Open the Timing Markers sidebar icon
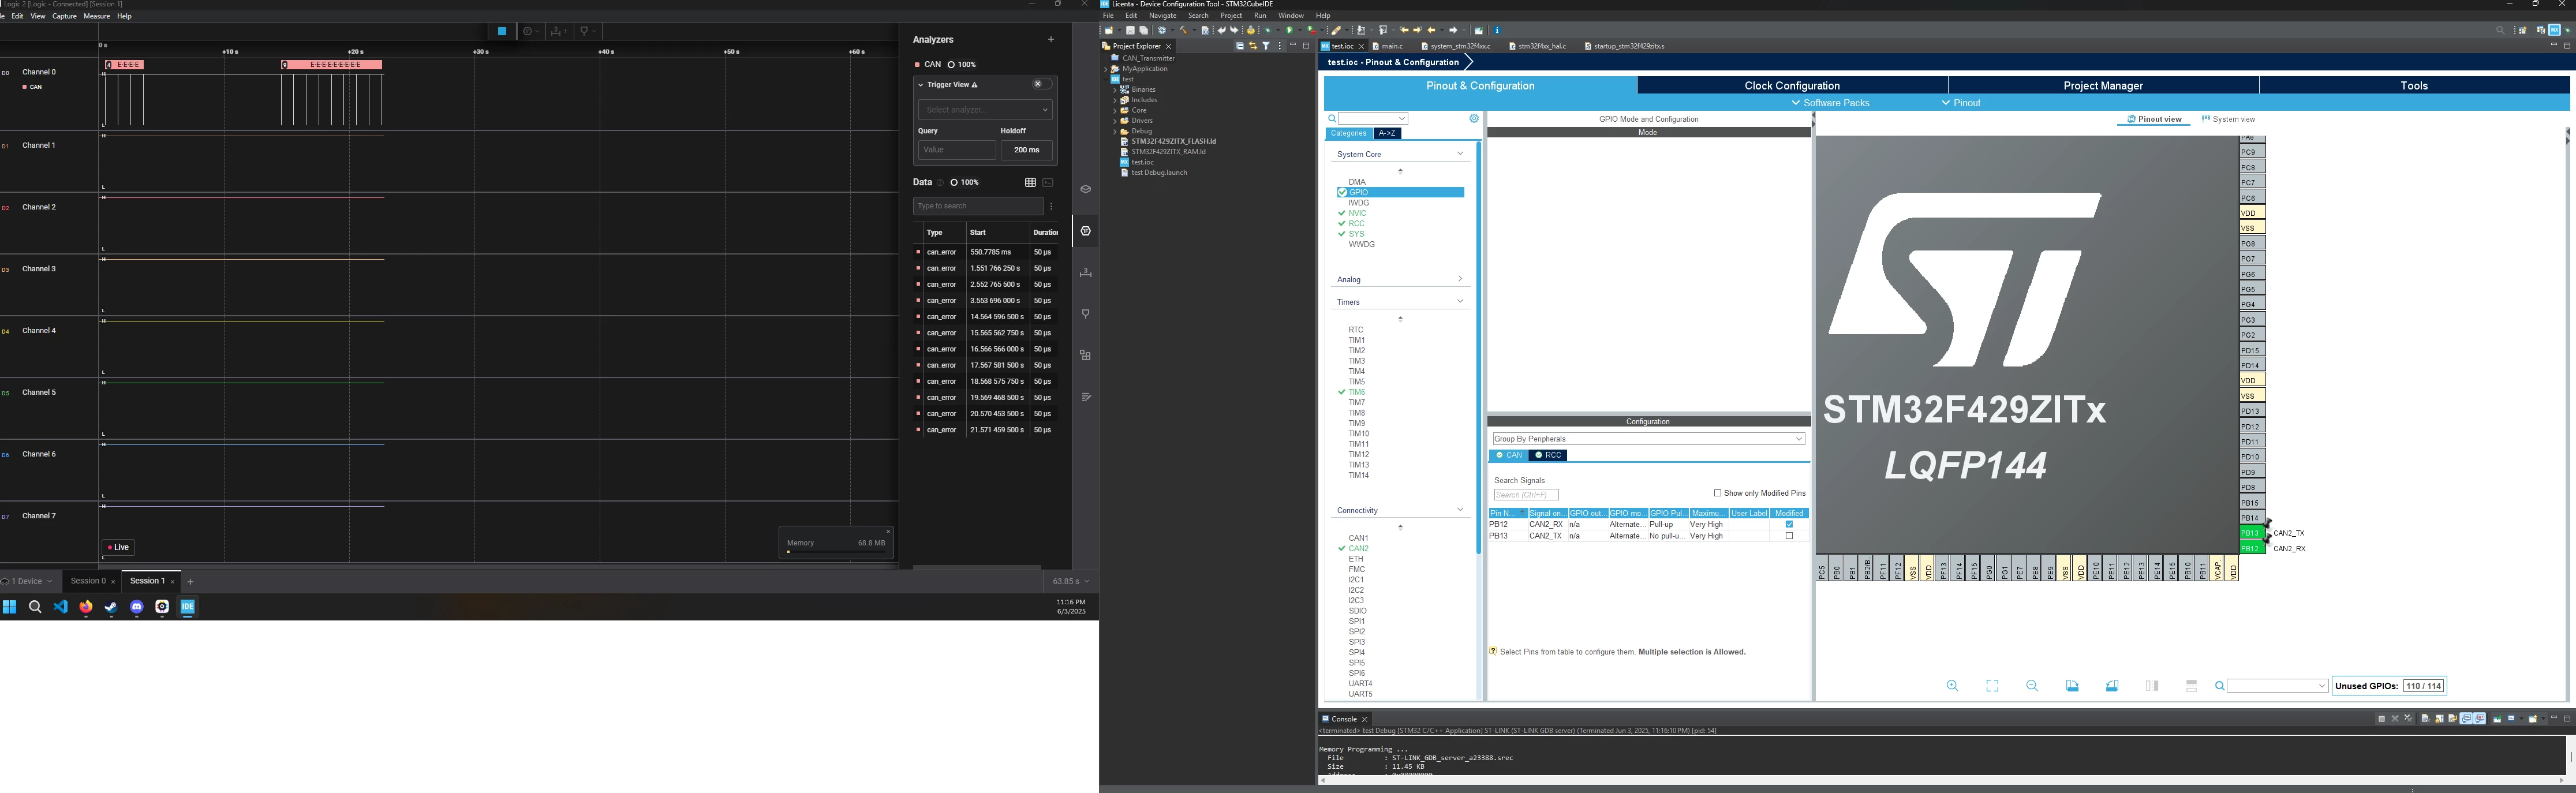The image size is (2576, 793). 1085,273
